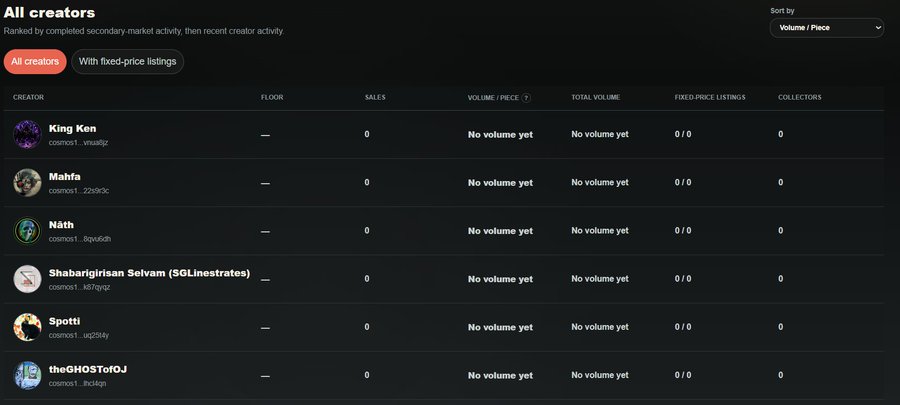This screenshot has height=405, width=900.
Task: Click the TOTAL VOLUME column header
Action: pyautogui.click(x=596, y=98)
